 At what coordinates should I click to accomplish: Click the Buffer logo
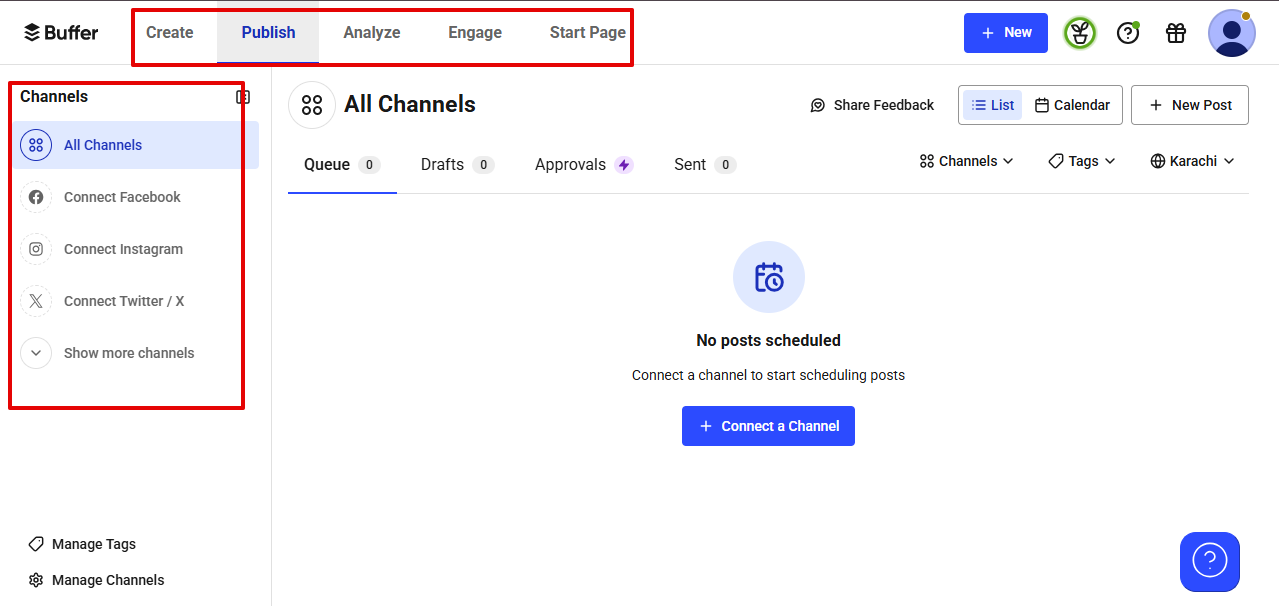tap(60, 32)
